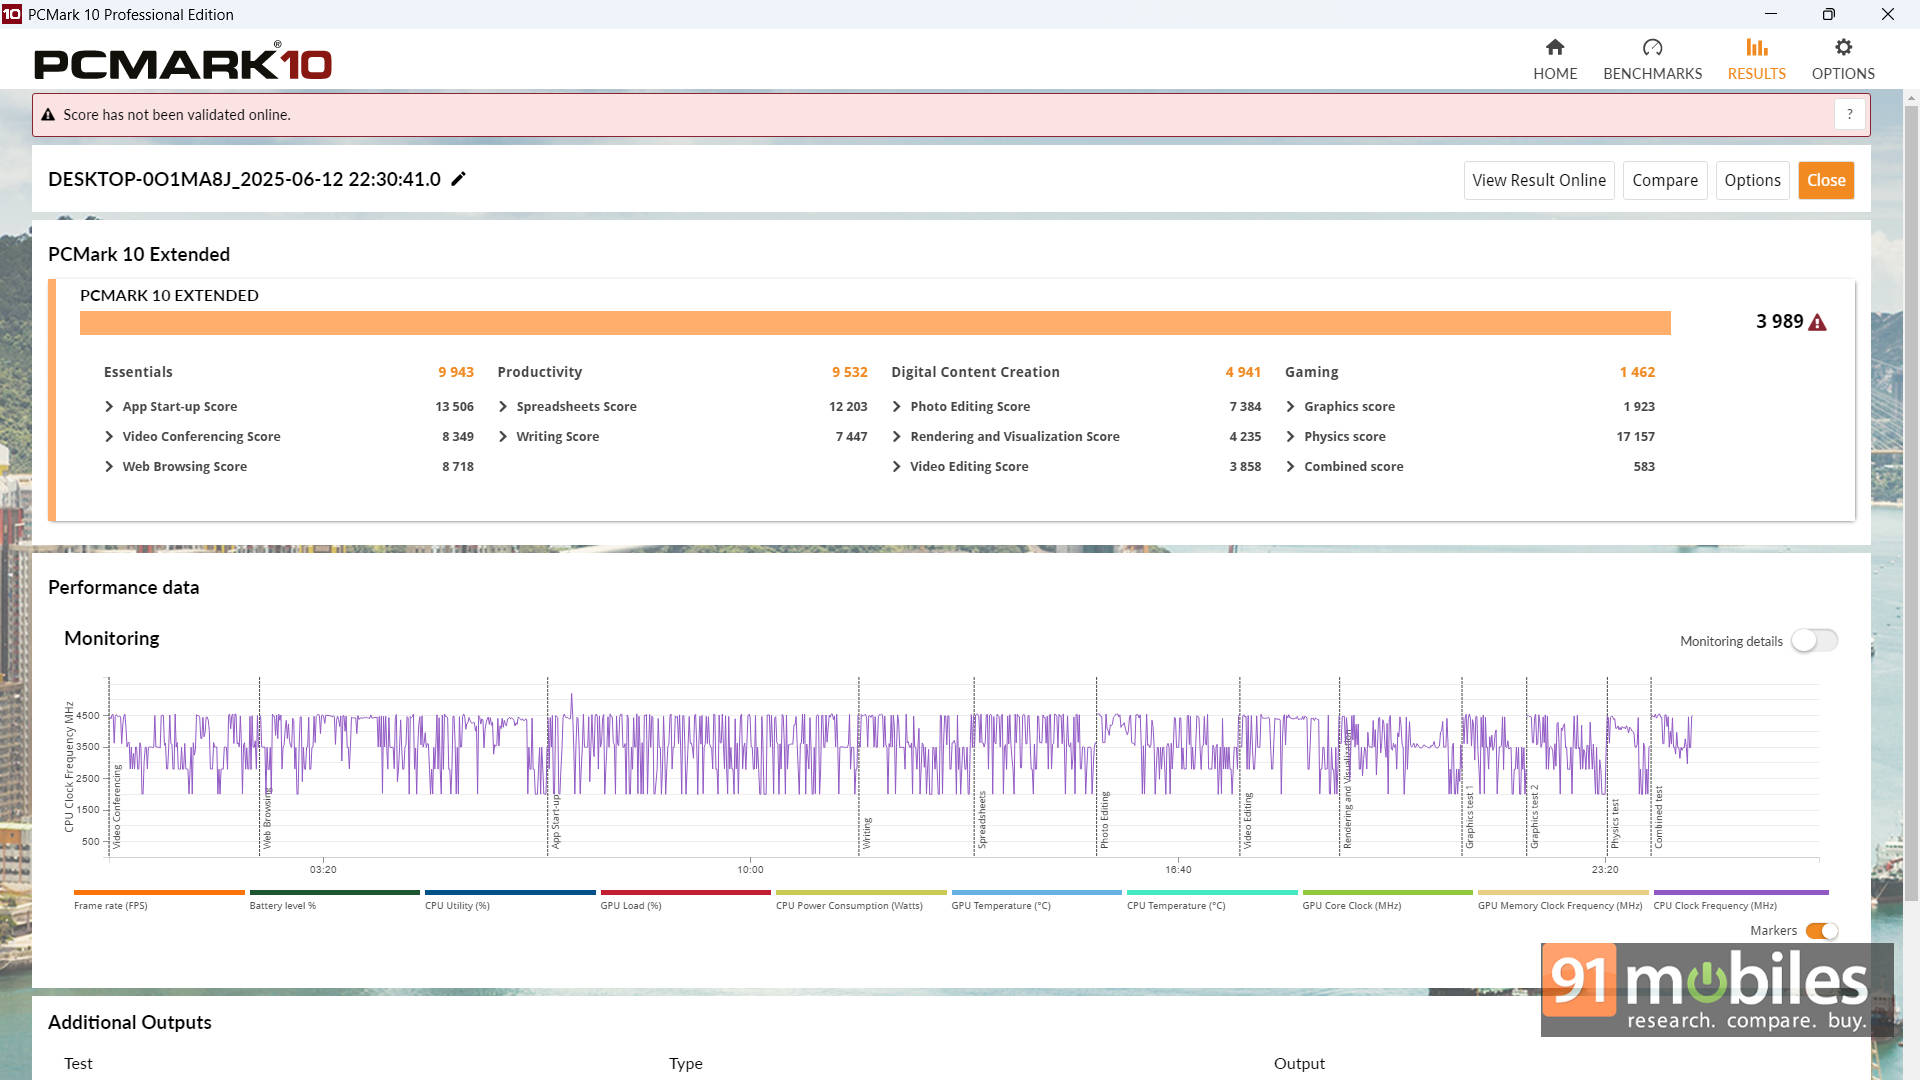Expand Video Conferencing Score details
The height and width of the screenshot is (1080, 1920).
(109, 437)
